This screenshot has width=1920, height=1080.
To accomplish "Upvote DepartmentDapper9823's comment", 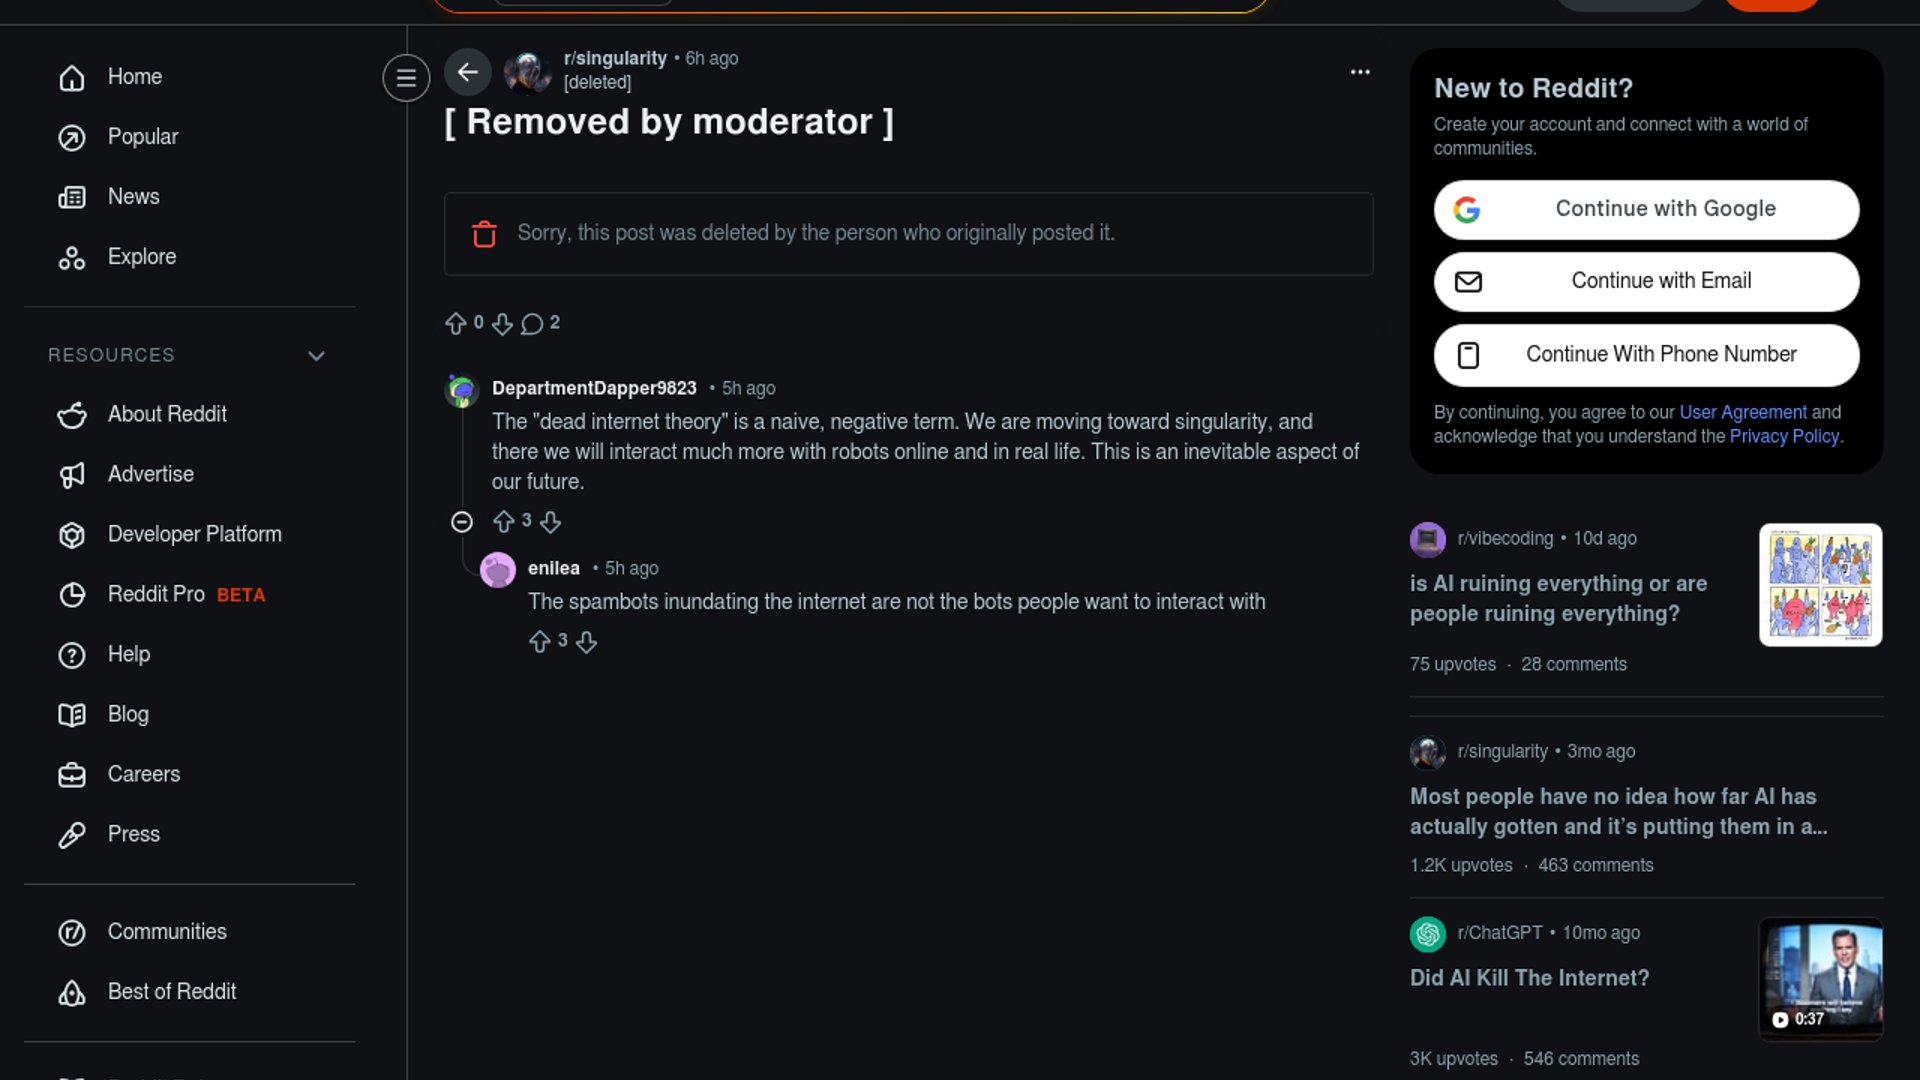I will (x=504, y=522).
